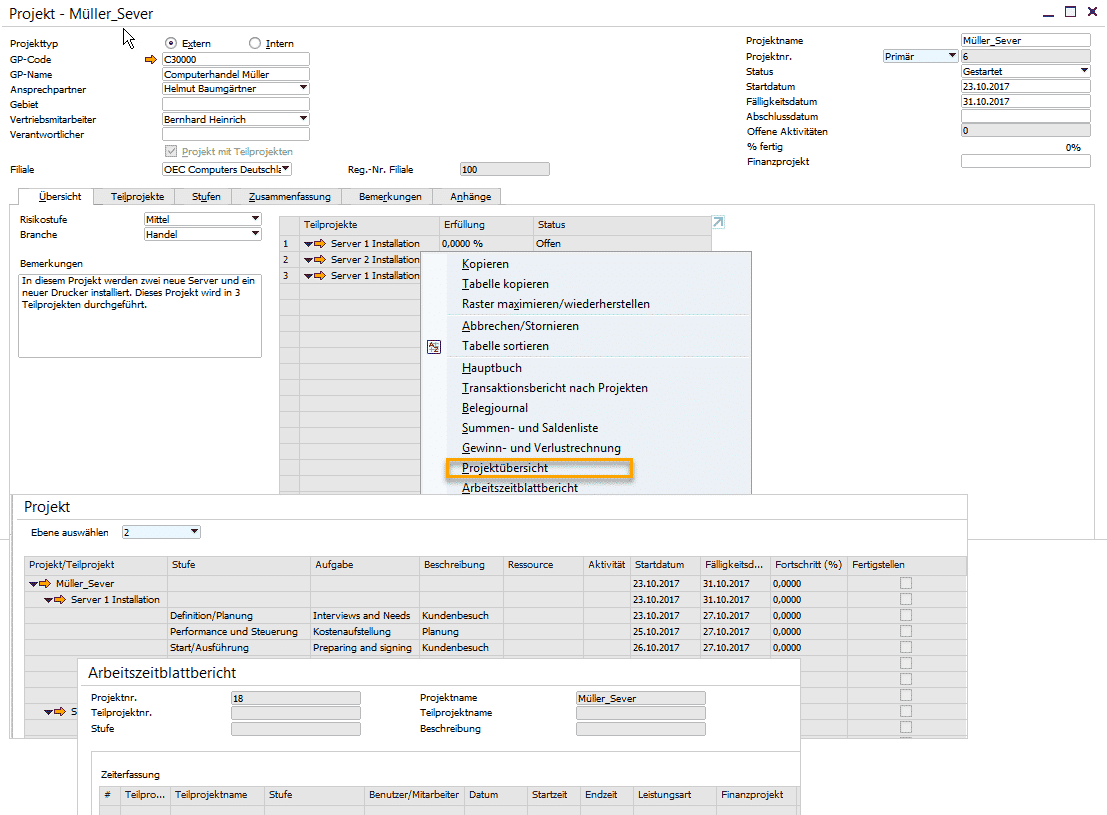Open the Status dropdown showing Gestartet

pos(1084,71)
